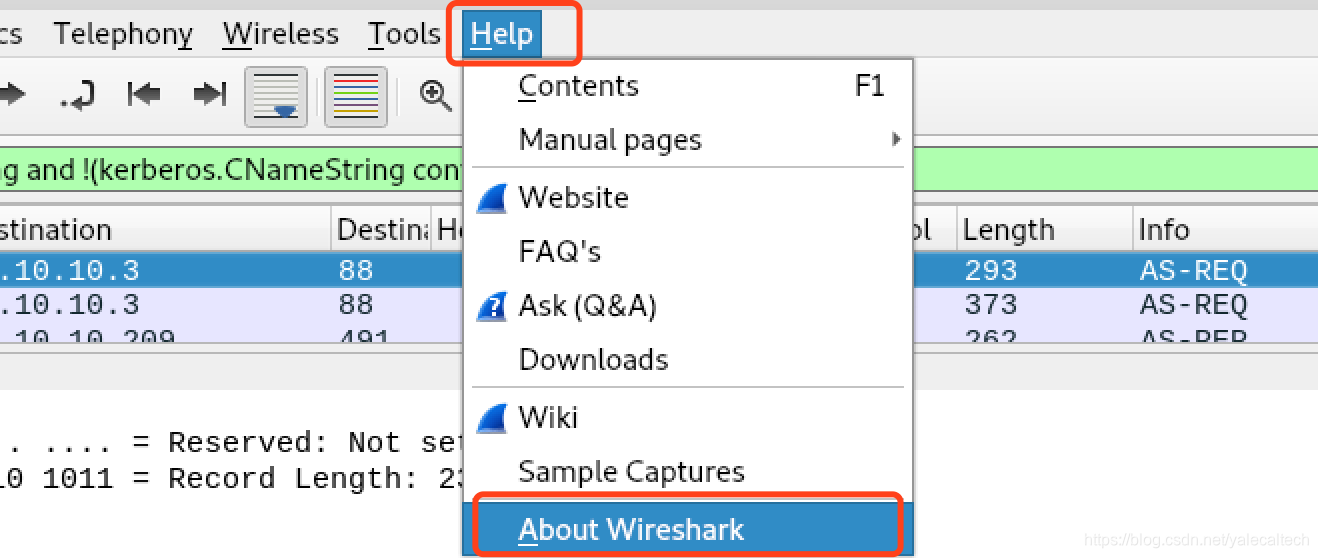This screenshot has height=558, width=1318.
Task: Click the forward arrow toolbar icon
Action: point(12,95)
